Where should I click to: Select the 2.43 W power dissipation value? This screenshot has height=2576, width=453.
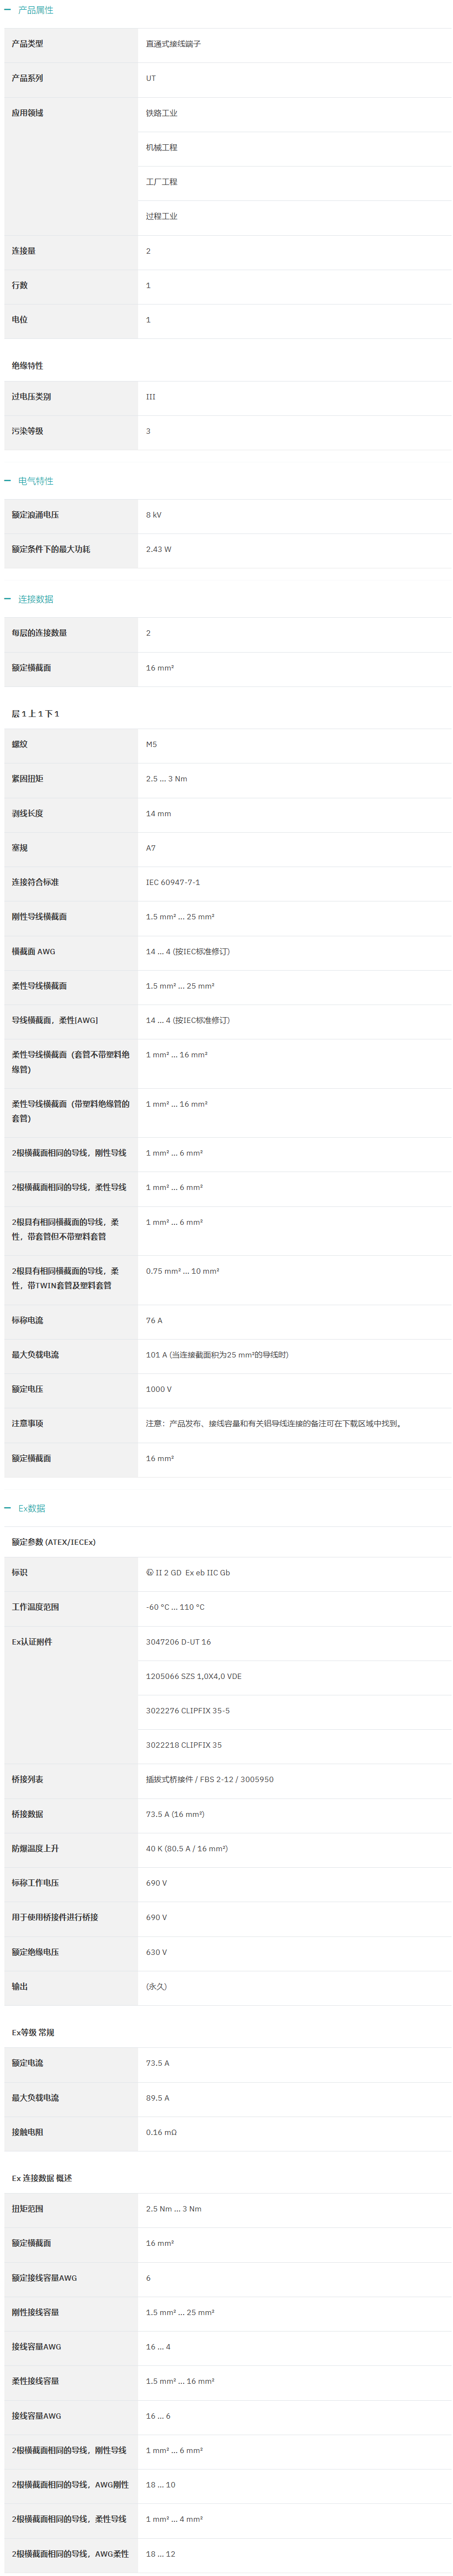(x=159, y=549)
